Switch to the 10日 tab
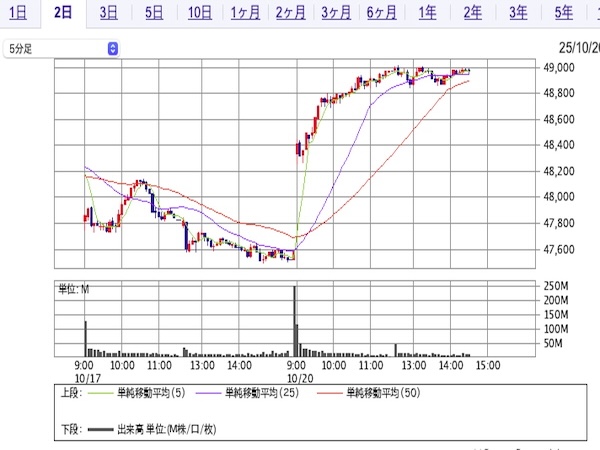This screenshot has height=450, width=600. [x=199, y=13]
